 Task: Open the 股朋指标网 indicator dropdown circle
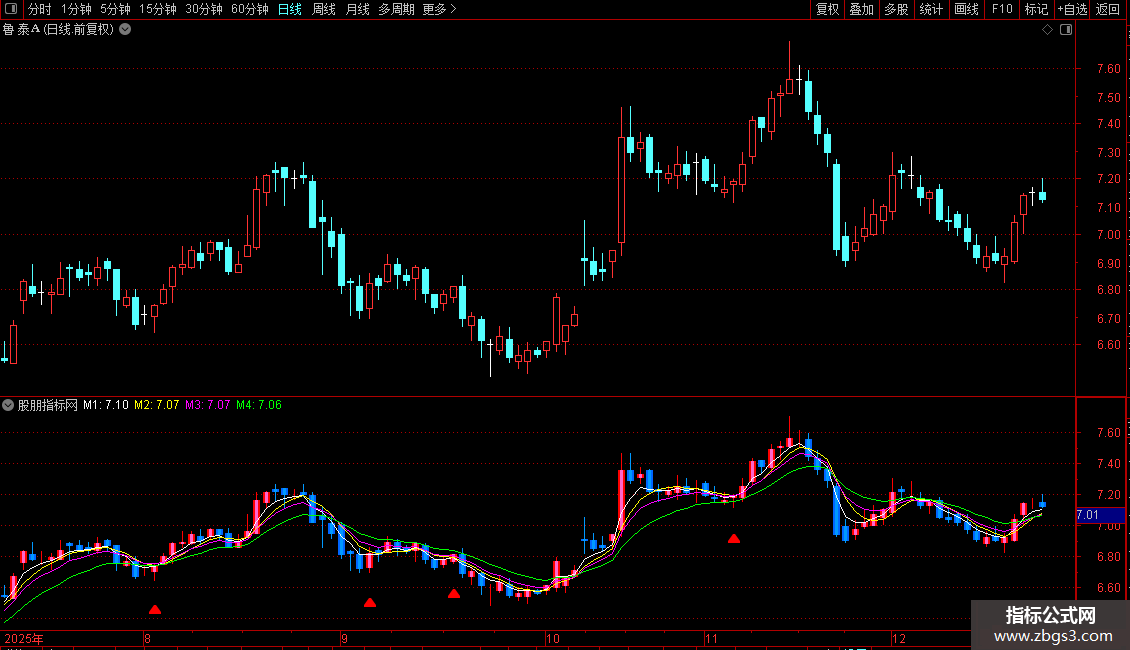(x=8, y=405)
